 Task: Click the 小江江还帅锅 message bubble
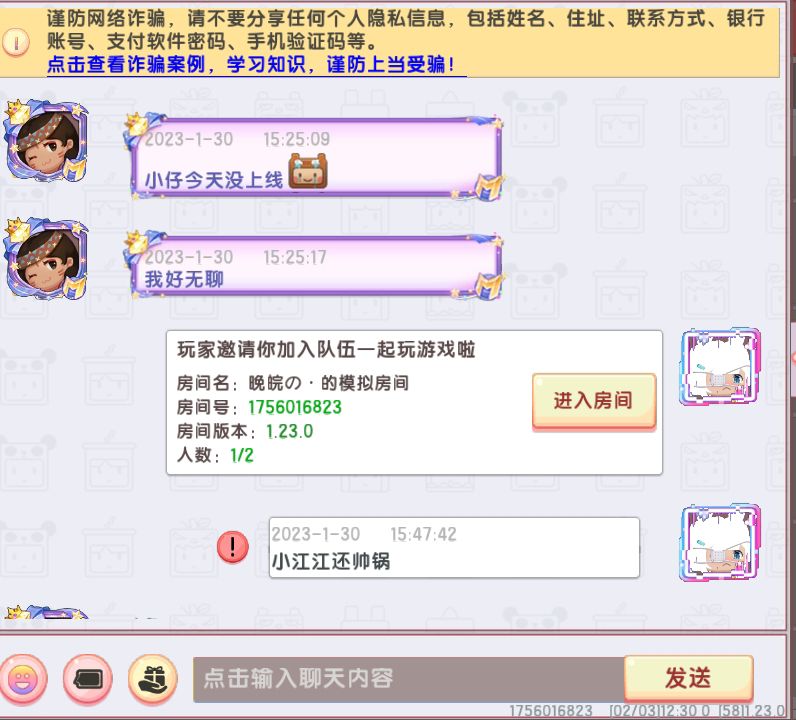coord(454,547)
